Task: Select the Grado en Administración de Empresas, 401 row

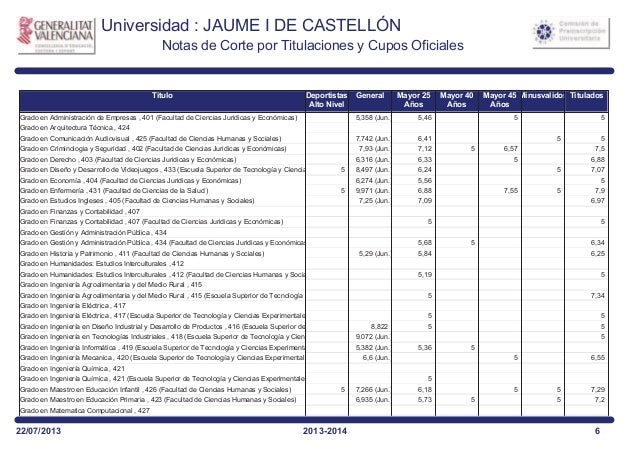Action: [x=314, y=118]
